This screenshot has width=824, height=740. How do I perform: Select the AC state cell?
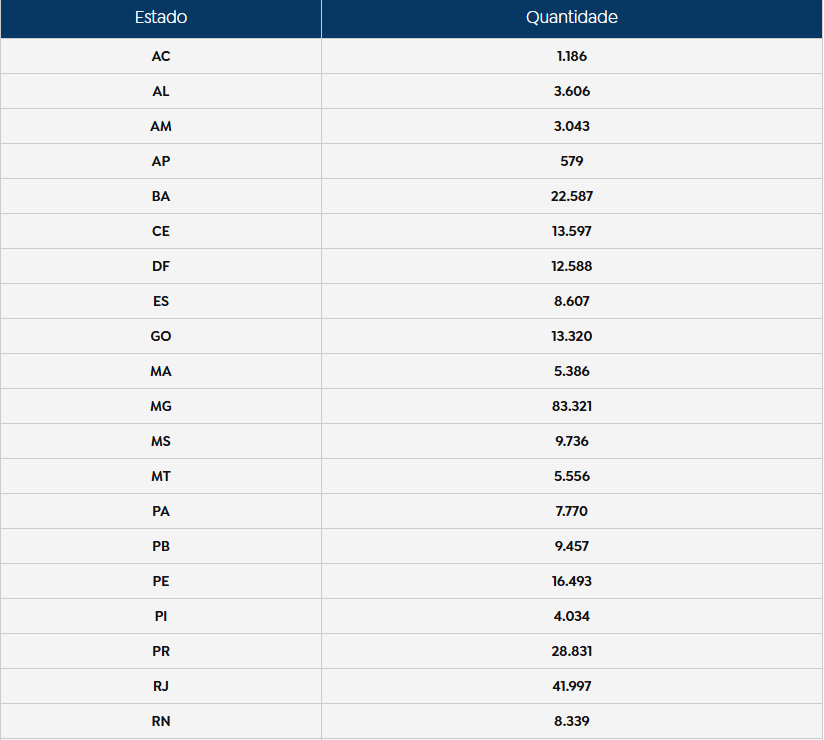(x=161, y=56)
